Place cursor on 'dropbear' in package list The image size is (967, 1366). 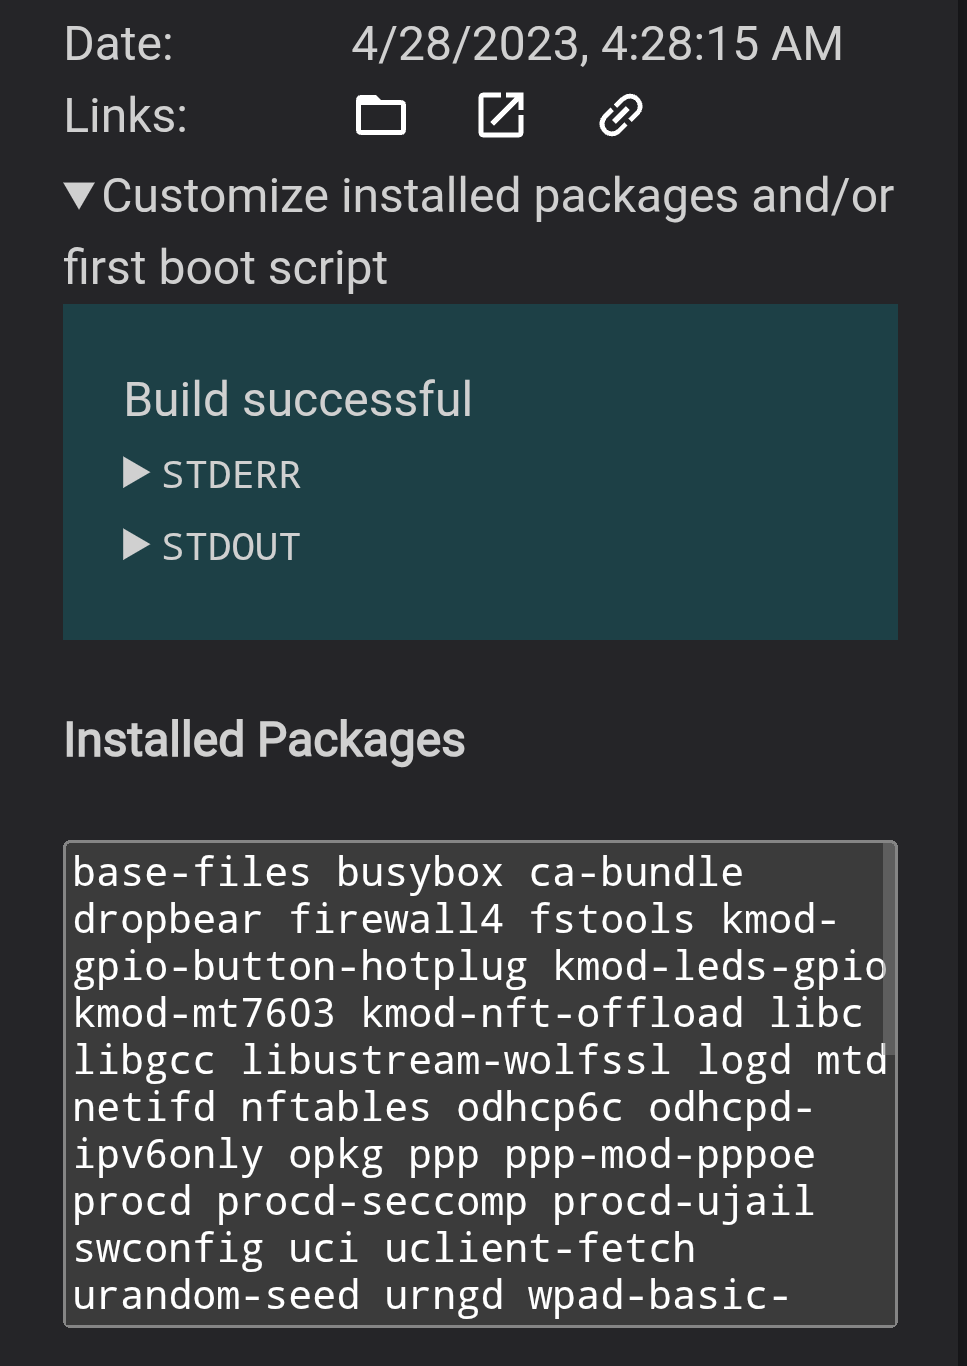(167, 920)
